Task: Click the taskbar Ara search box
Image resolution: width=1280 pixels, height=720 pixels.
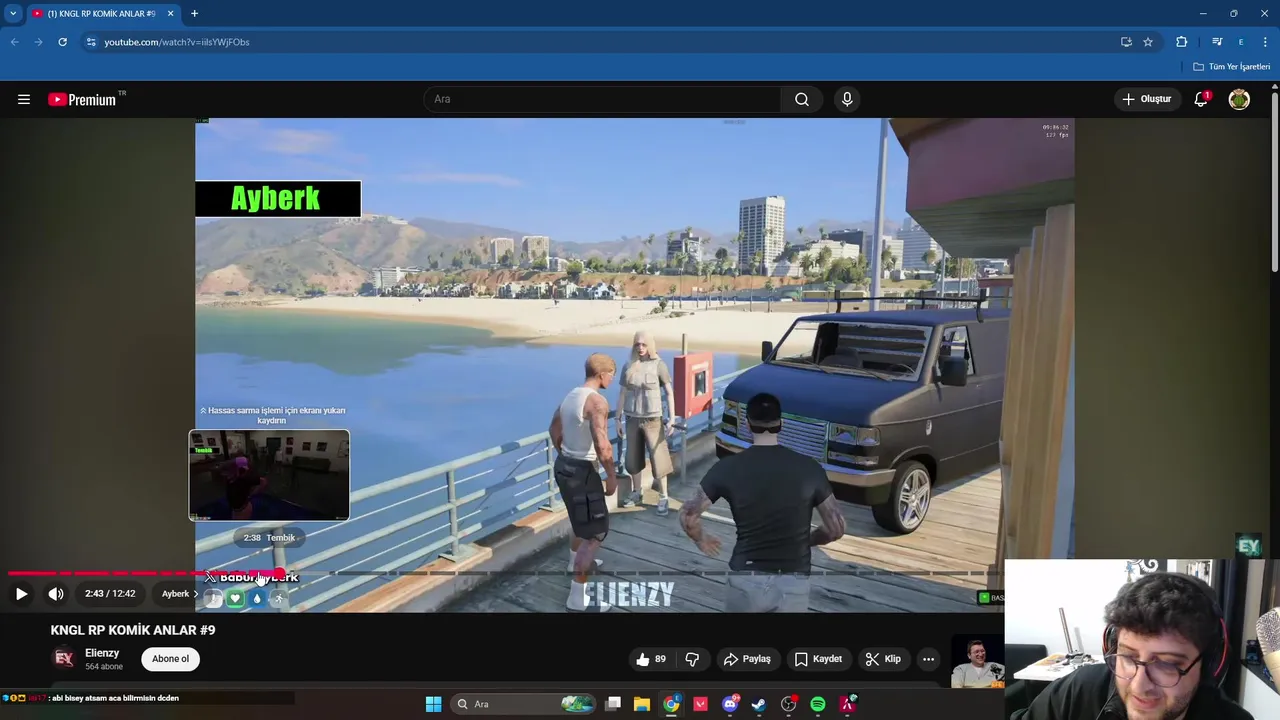Action: [523, 704]
